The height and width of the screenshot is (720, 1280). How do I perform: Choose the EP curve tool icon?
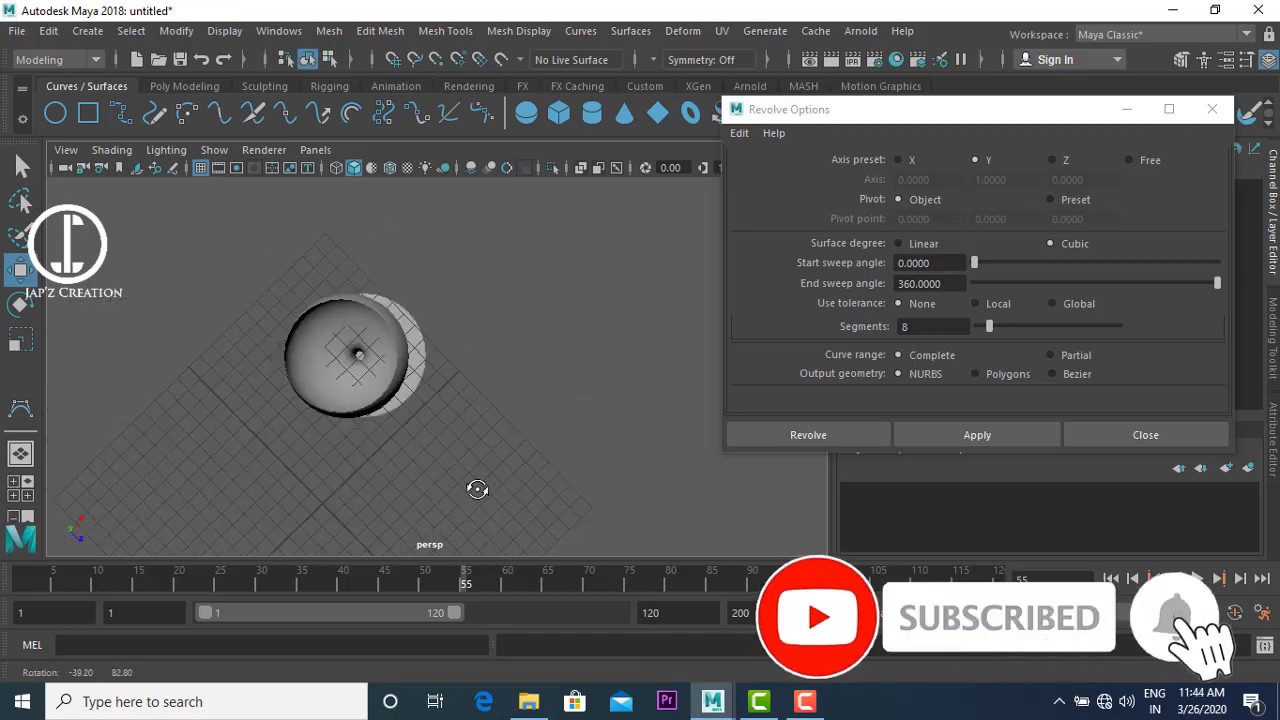154,113
